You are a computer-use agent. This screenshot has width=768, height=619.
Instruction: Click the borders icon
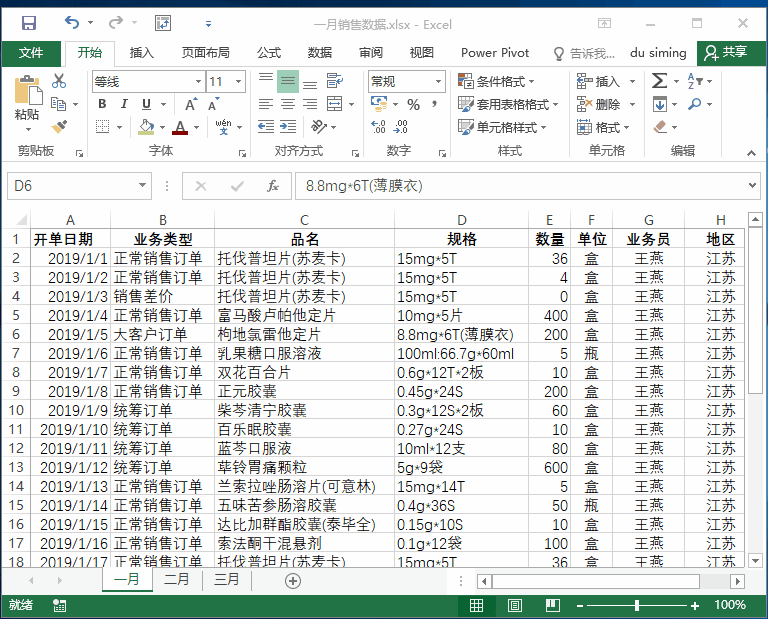coord(102,127)
